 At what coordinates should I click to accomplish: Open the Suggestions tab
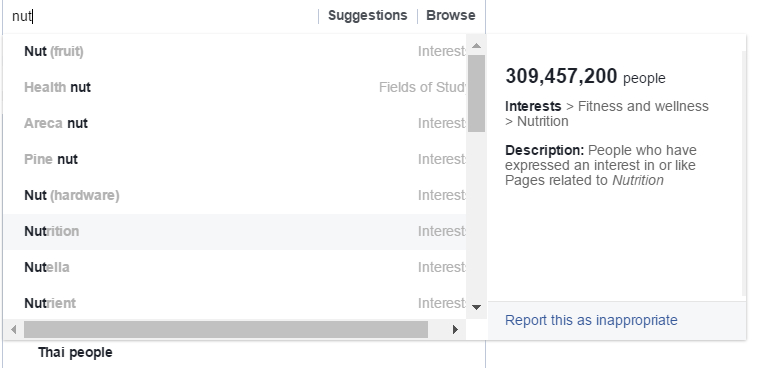coord(368,15)
